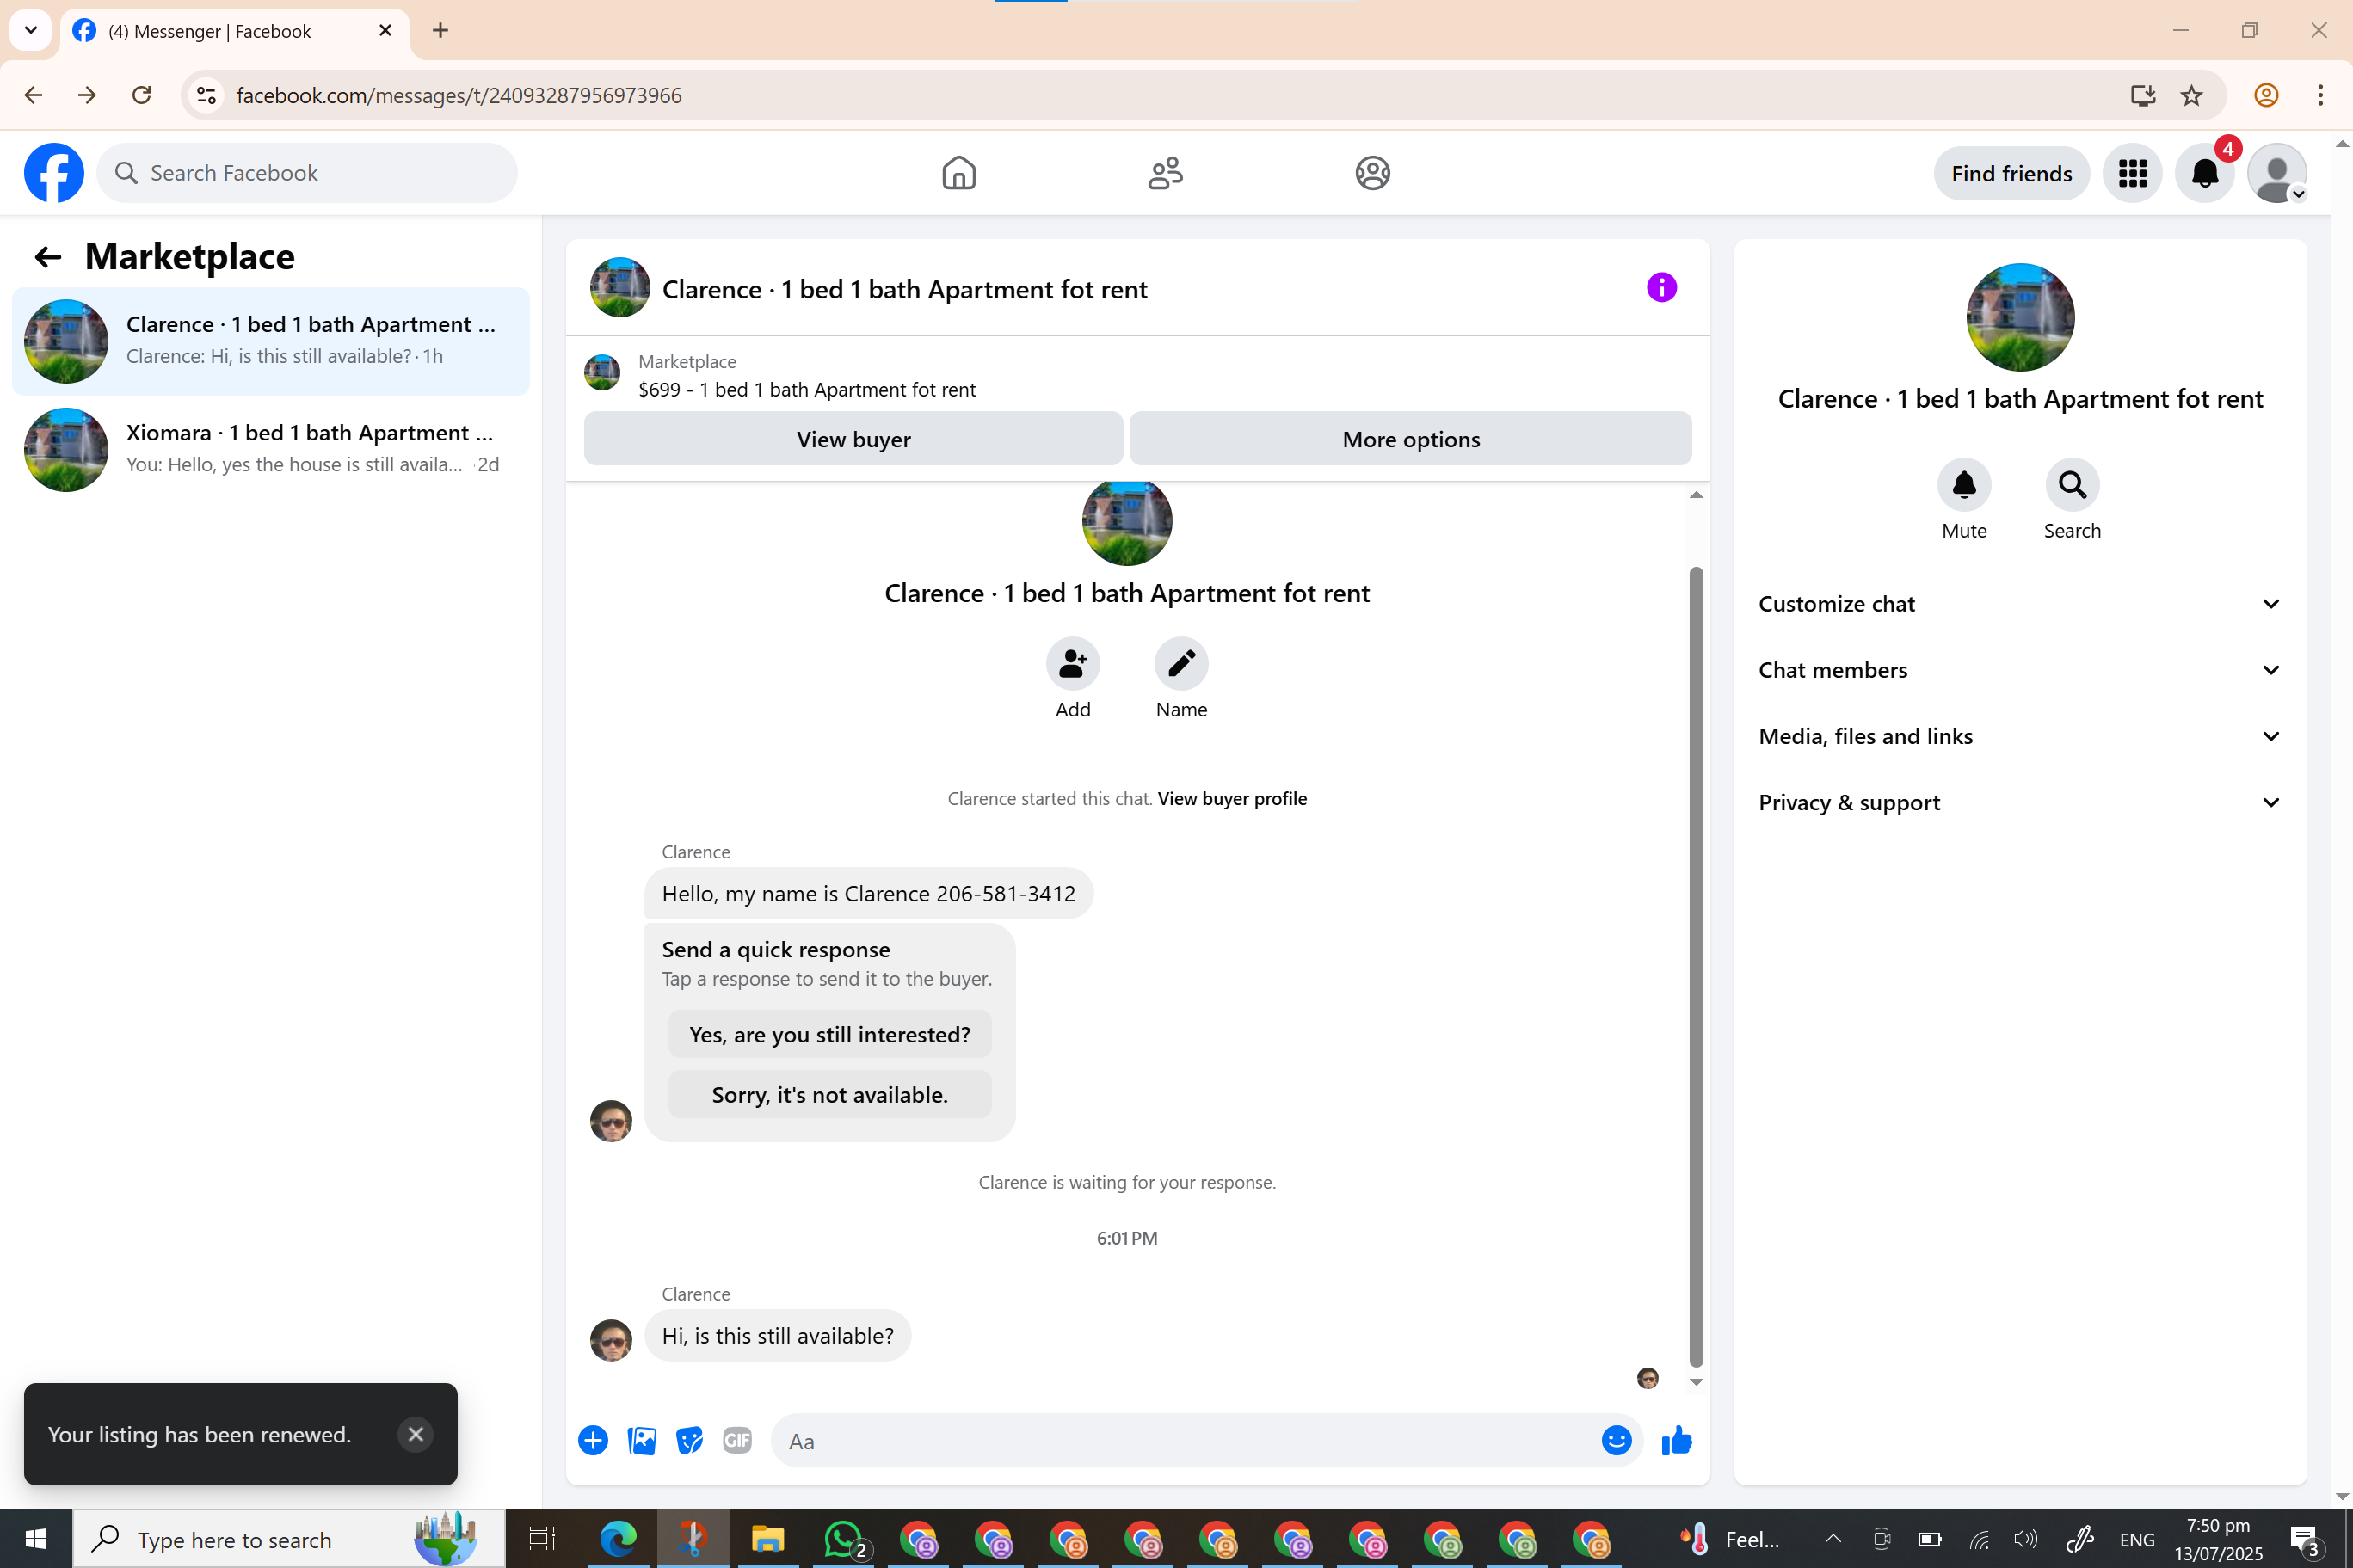Open the Facebook apps menu grid
Screen dimensions: 2353x1568
2132,173
